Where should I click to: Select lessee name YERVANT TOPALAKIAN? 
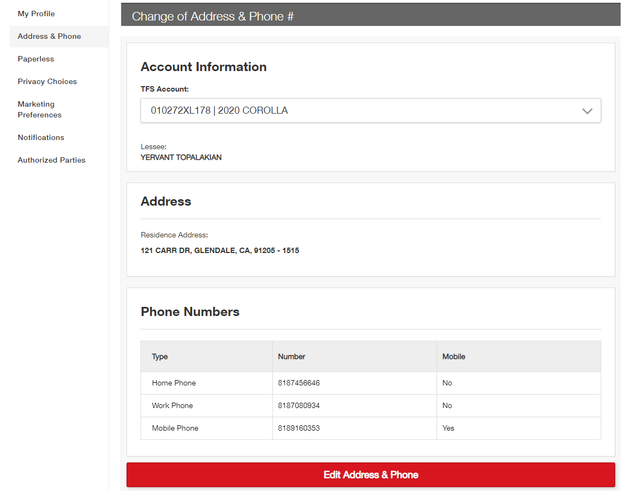pyautogui.click(x=181, y=157)
